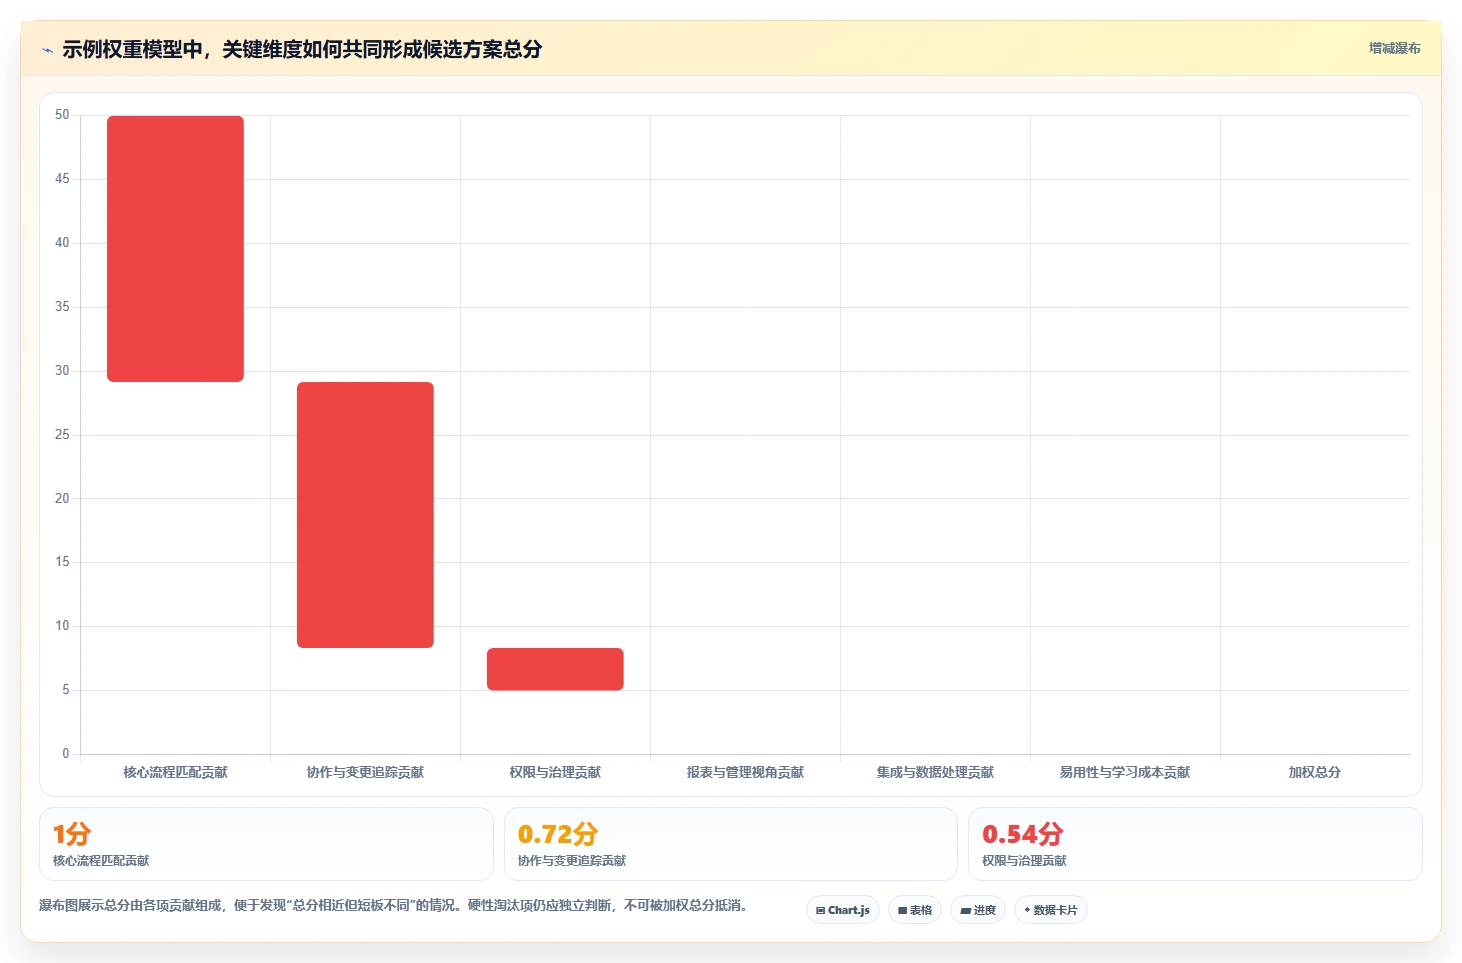Open the 1分 核心流程匹配贡献 data card
1462x963 pixels.
266,844
